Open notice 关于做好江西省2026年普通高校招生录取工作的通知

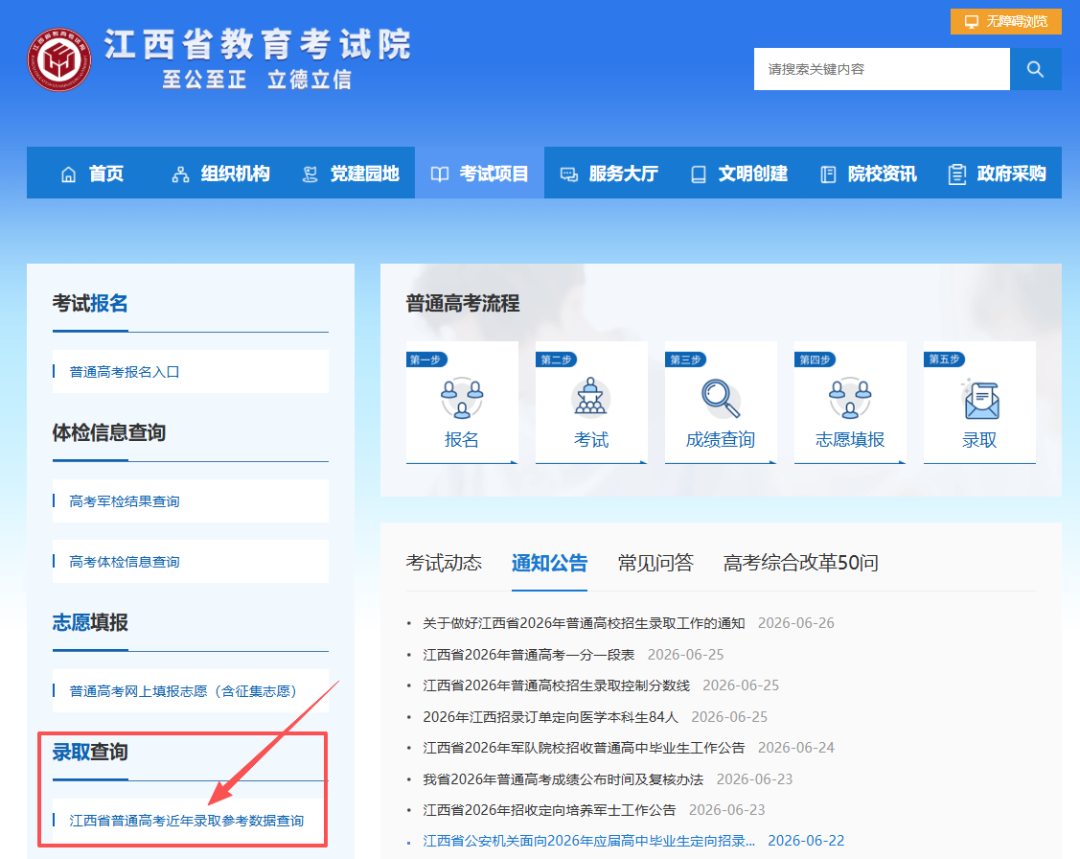click(x=584, y=623)
